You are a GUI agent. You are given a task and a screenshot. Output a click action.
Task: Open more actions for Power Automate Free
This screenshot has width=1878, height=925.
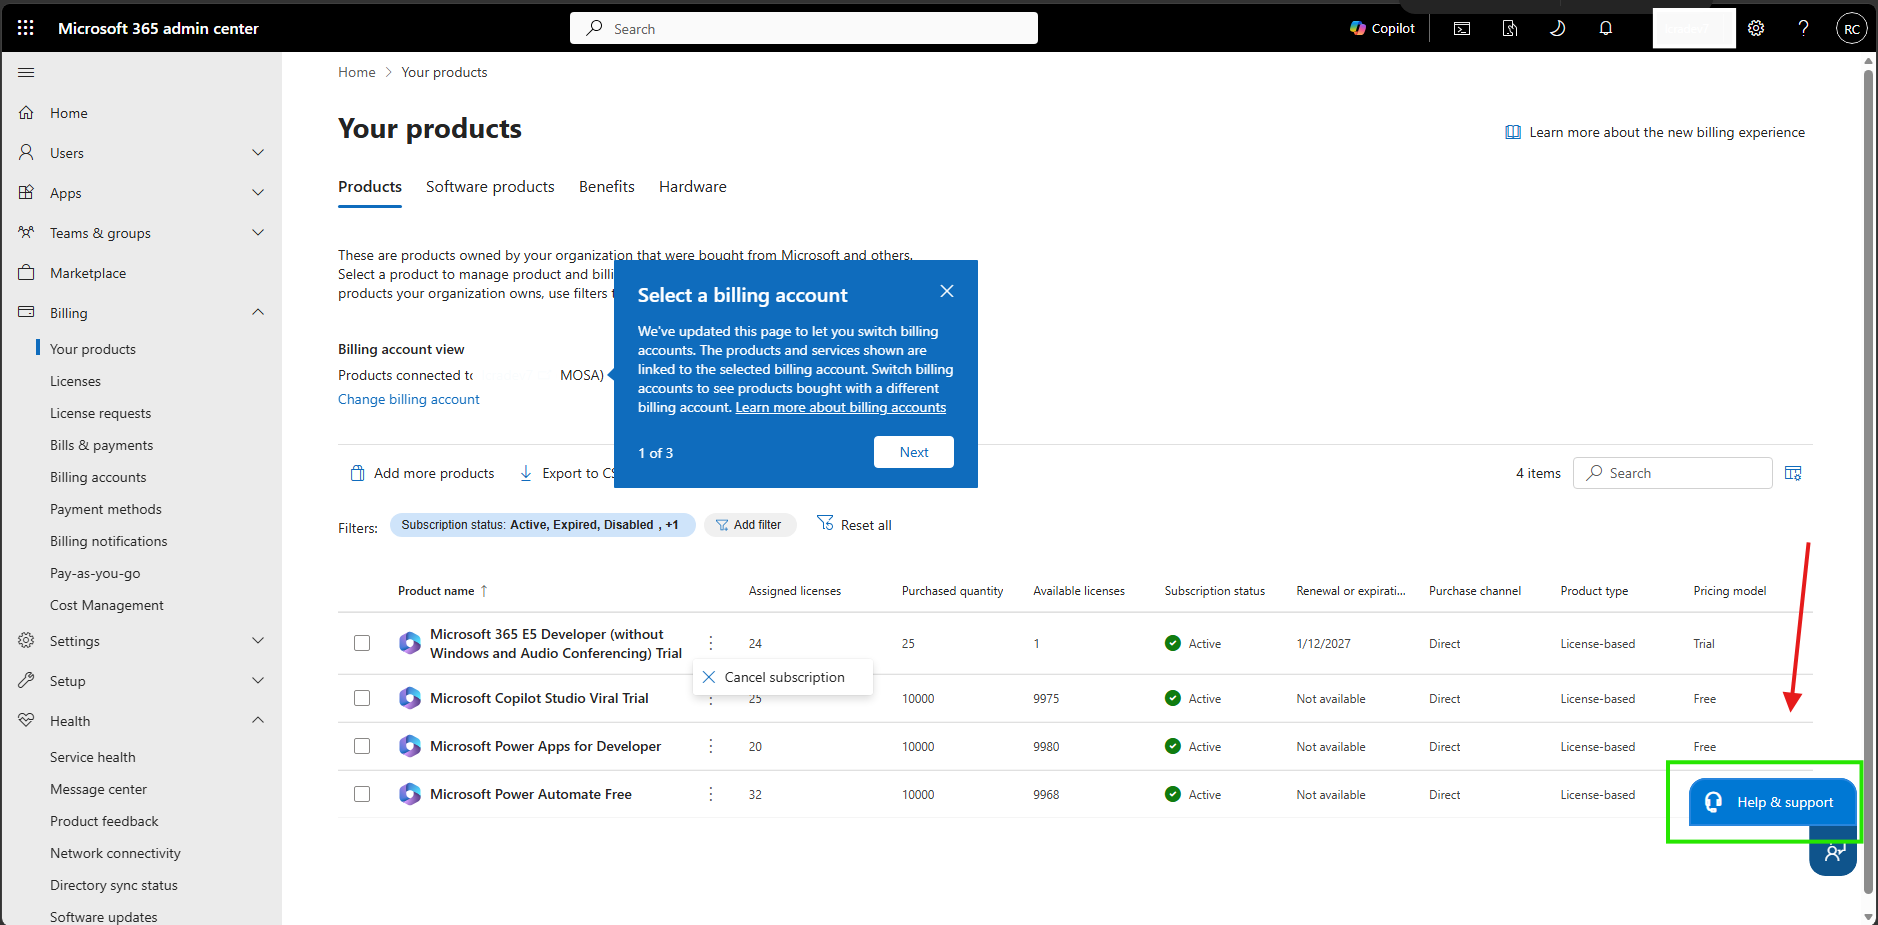click(711, 794)
